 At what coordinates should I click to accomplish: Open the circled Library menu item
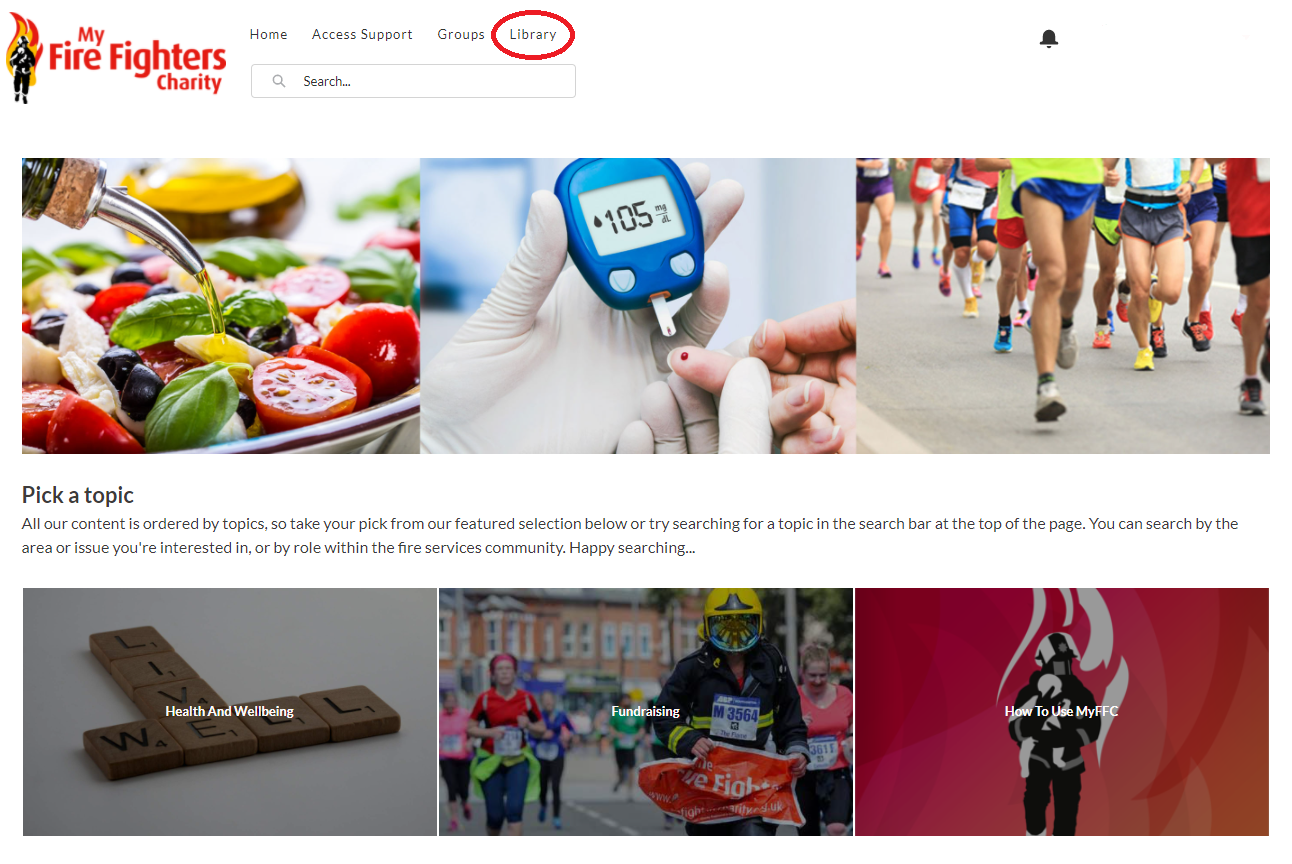[x=533, y=34]
